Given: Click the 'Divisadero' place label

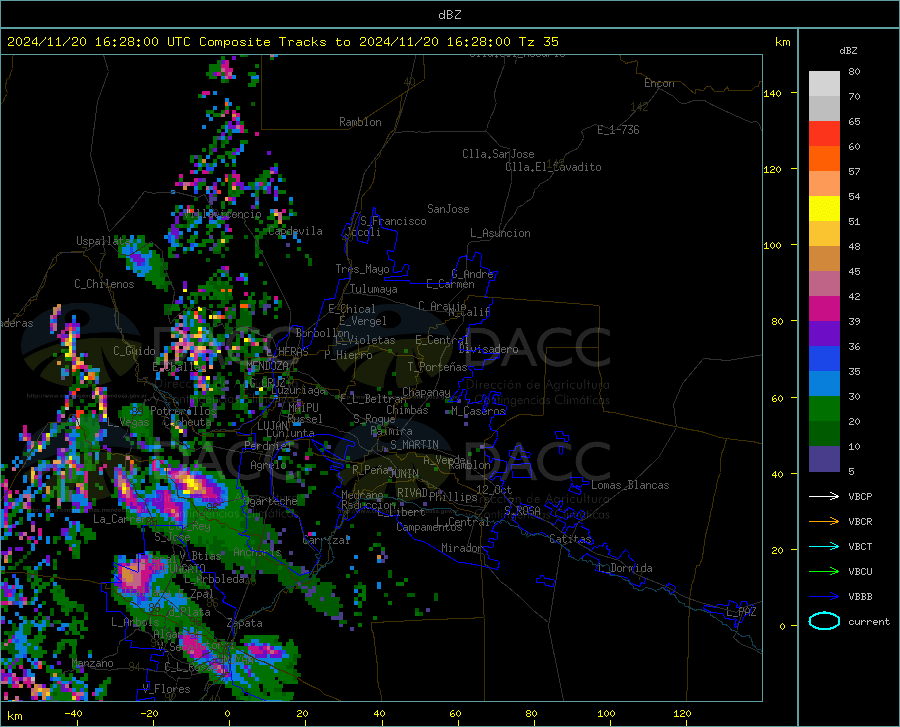Looking at the screenshot, I should [488, 349].
